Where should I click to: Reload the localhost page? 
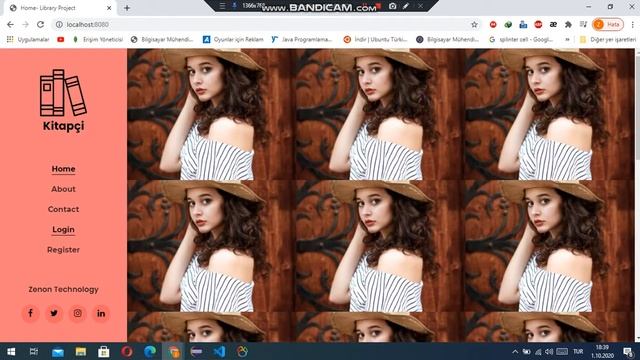pyautogui.click(x=40, y=24)
